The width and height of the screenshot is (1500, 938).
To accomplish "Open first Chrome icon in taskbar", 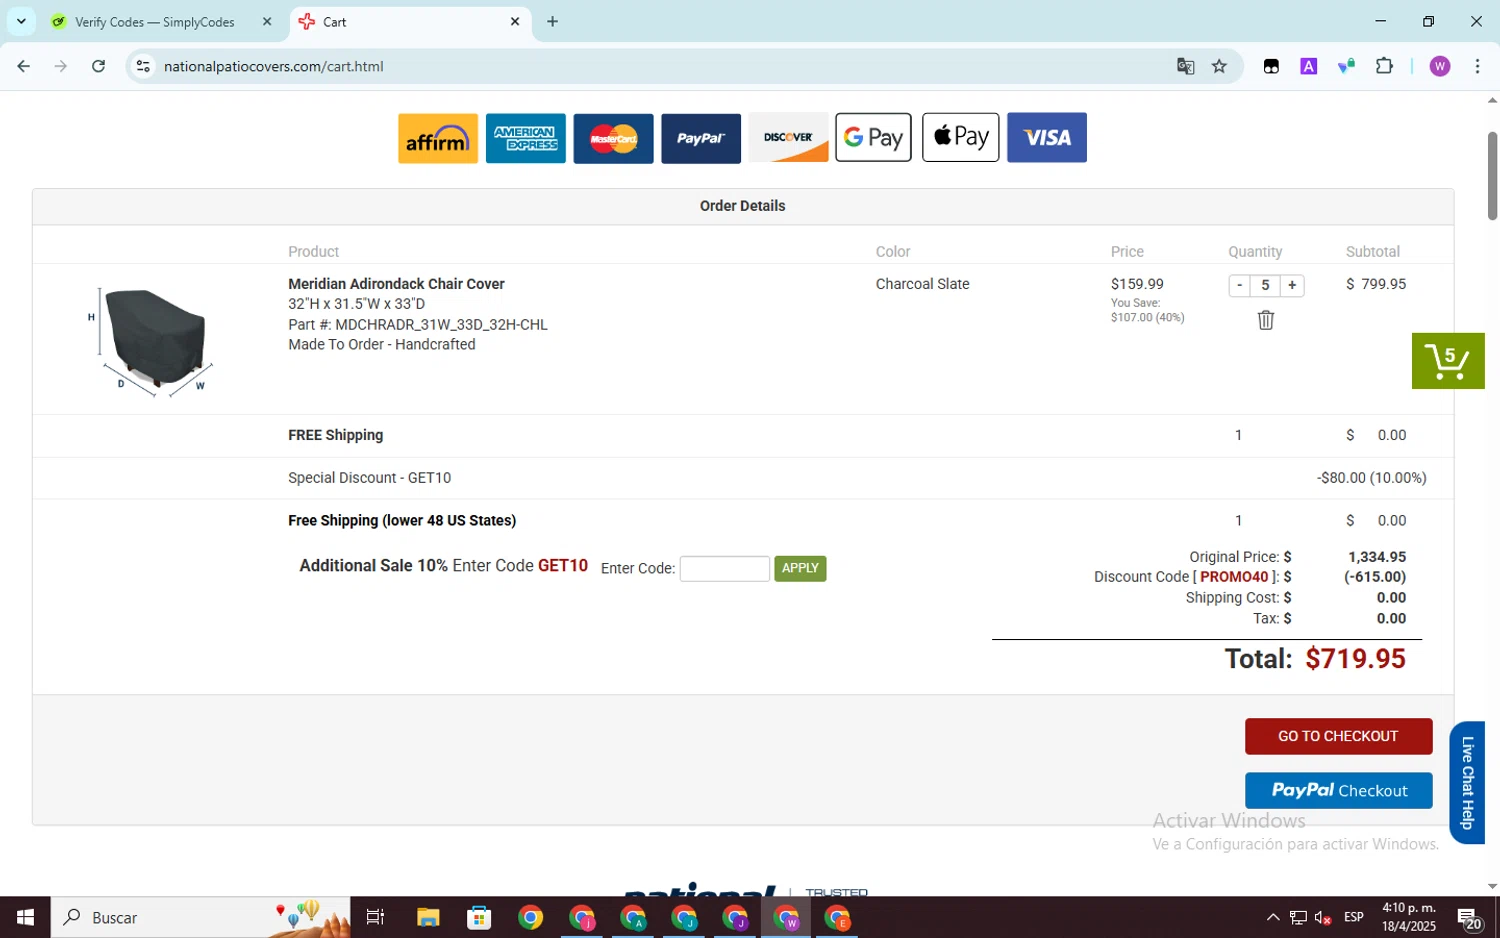I will (x=531, y=917).
